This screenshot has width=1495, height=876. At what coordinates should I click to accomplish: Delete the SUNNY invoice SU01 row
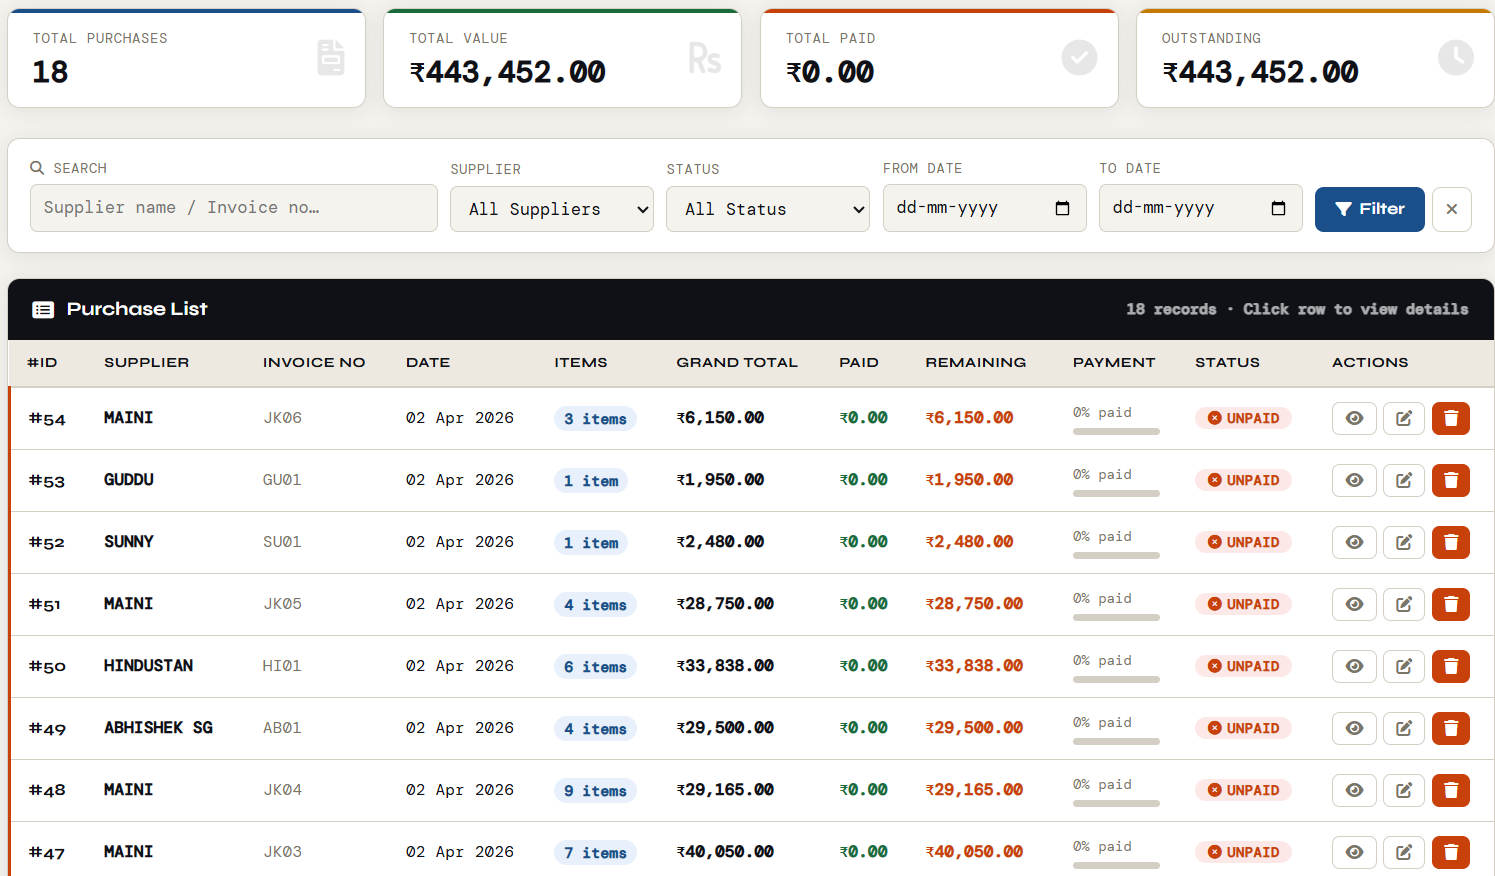click(x=1450, y=542)
